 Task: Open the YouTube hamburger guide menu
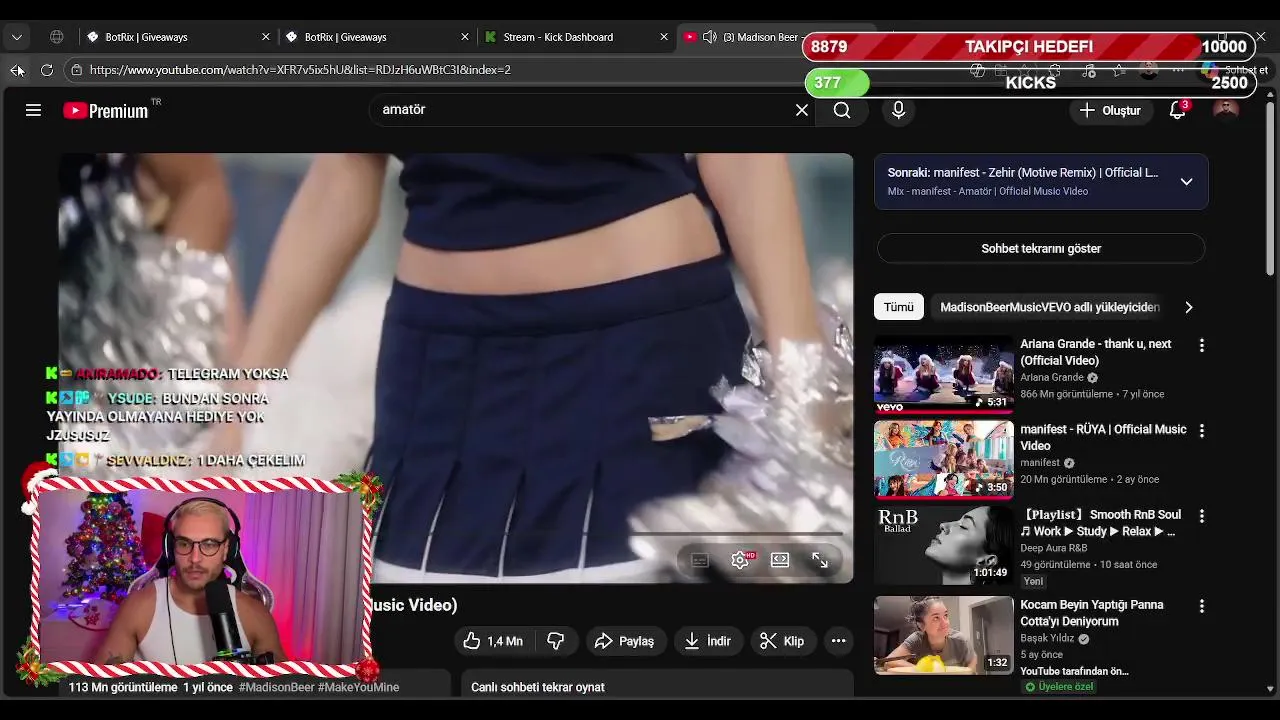pos(33,110)
